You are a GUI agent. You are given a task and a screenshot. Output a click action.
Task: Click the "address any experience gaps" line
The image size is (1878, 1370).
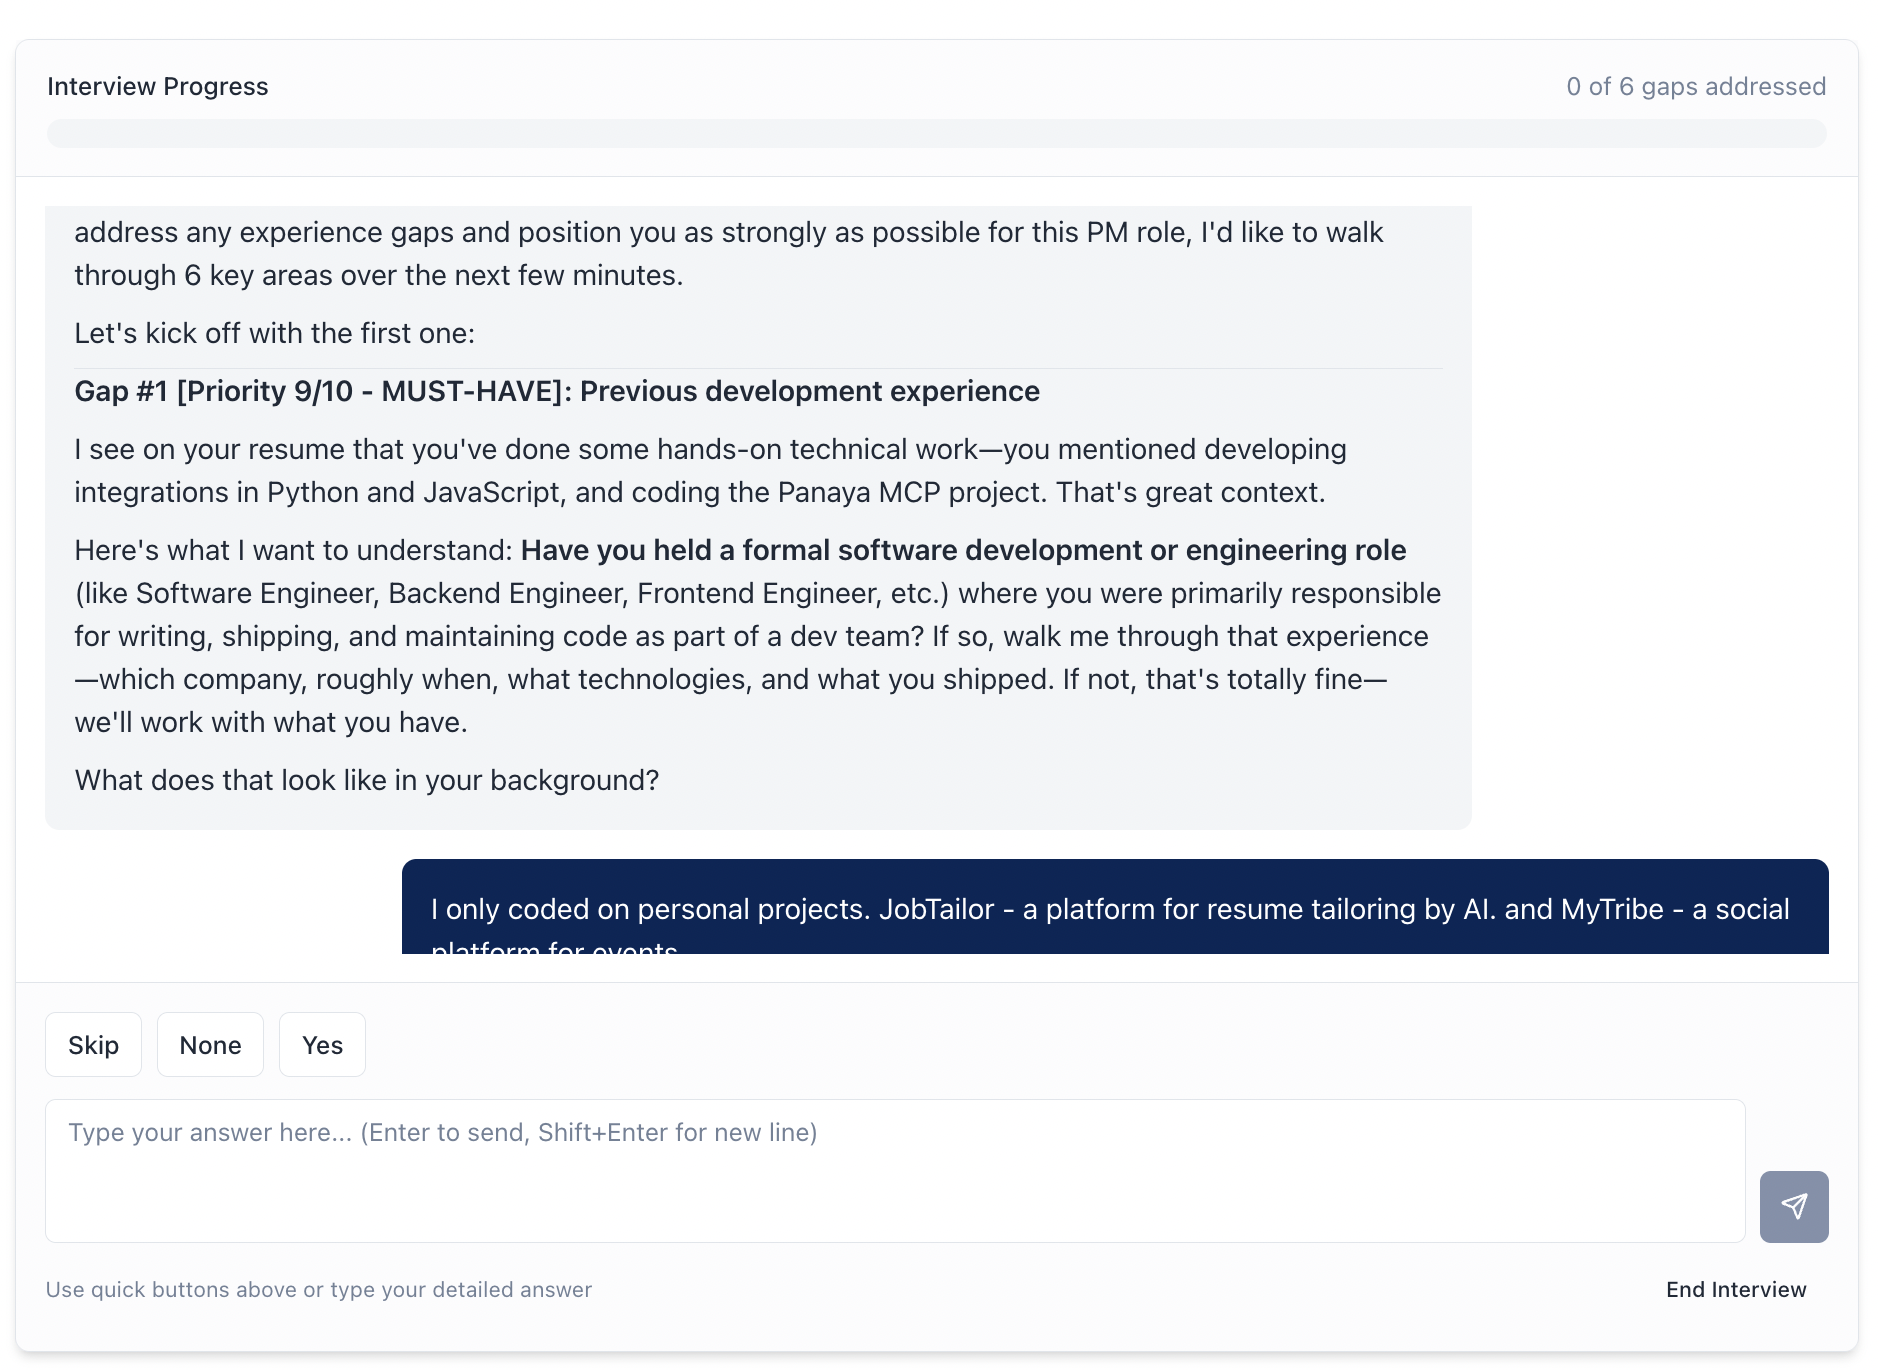(x=728, y=232)
